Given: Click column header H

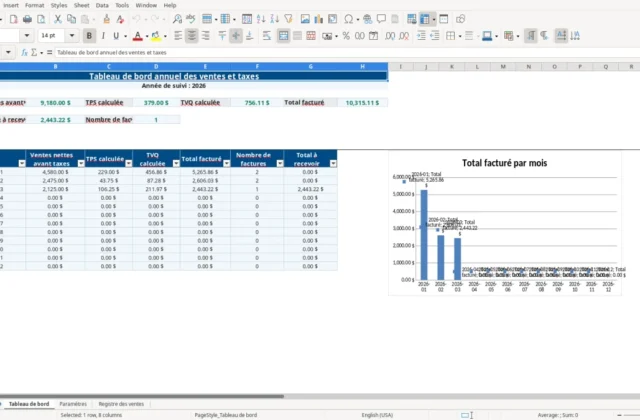Looking at the screenshot, I should [362, 66].
